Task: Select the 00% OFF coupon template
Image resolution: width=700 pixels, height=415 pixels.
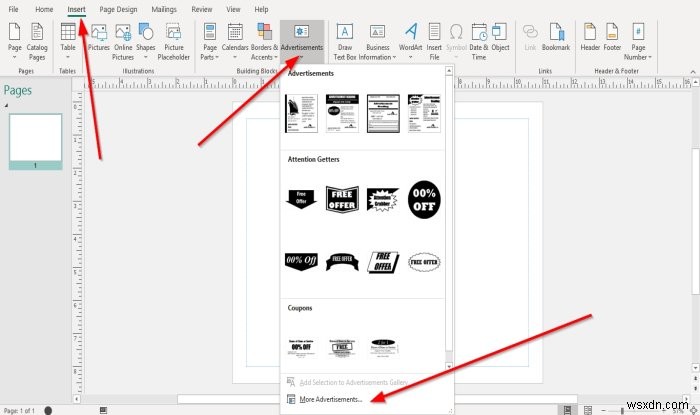Action: point(301,348)
